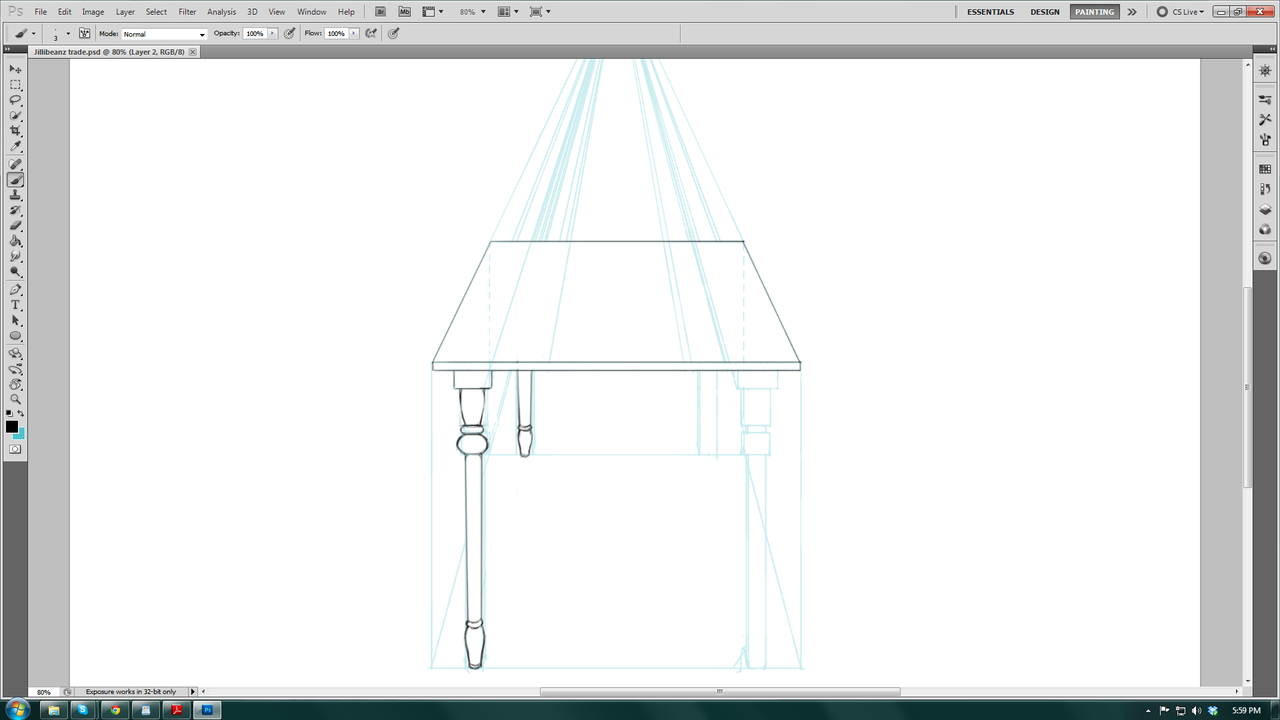Open the Image menu
1280x720 pixels.
93,12
